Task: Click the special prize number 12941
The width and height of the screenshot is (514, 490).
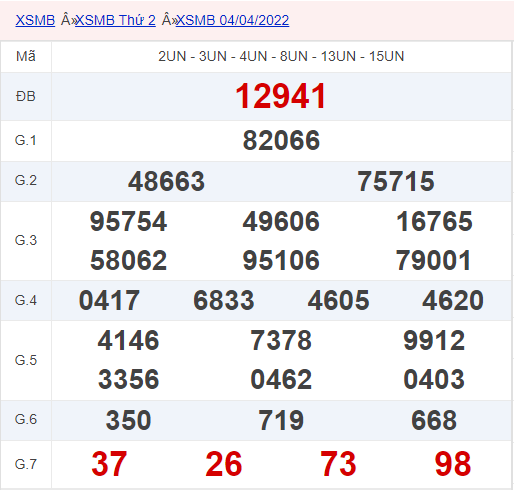Action: click(281, 96)
